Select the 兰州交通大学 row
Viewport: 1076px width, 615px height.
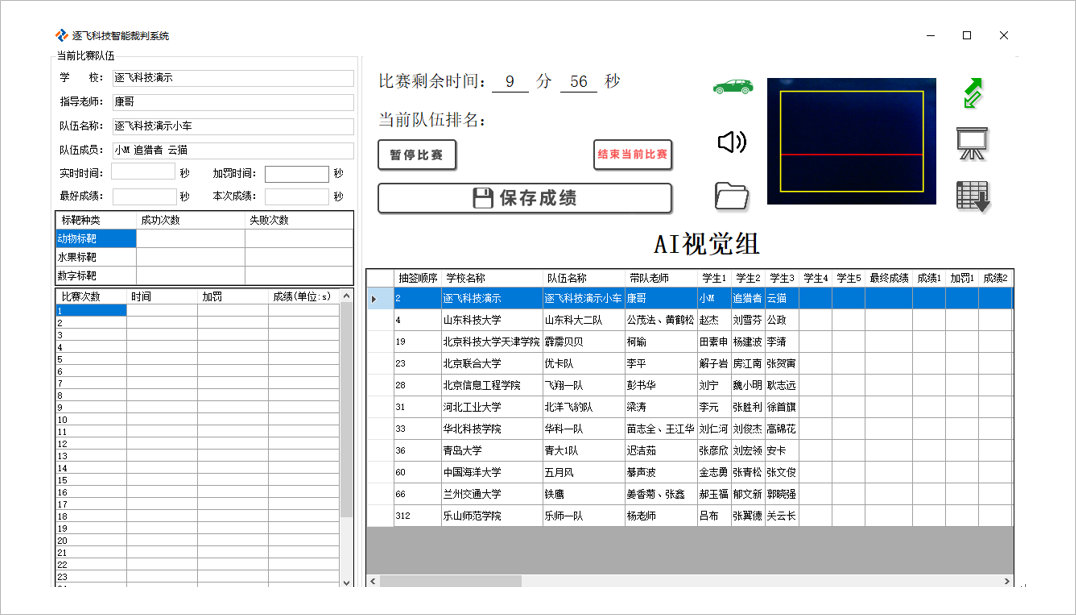[x=690, y=494]
